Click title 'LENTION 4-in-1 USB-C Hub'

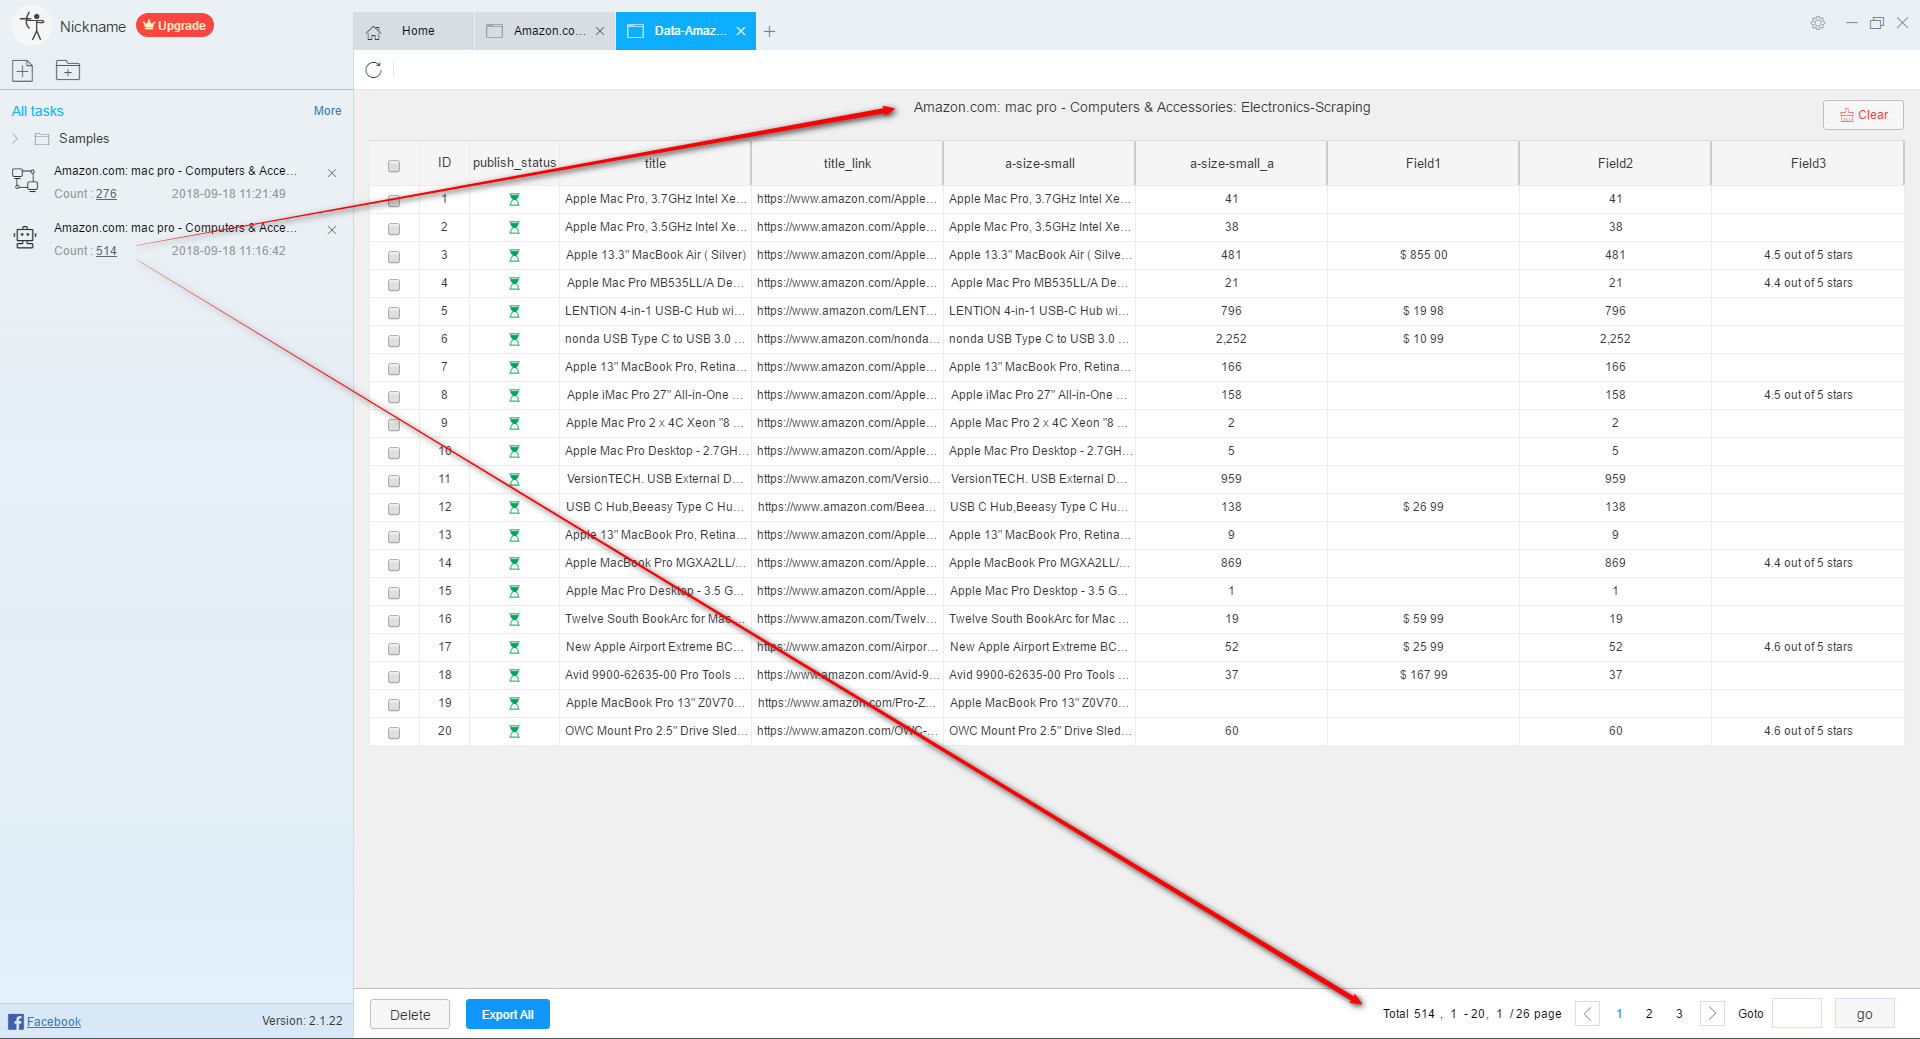point(655,311)
